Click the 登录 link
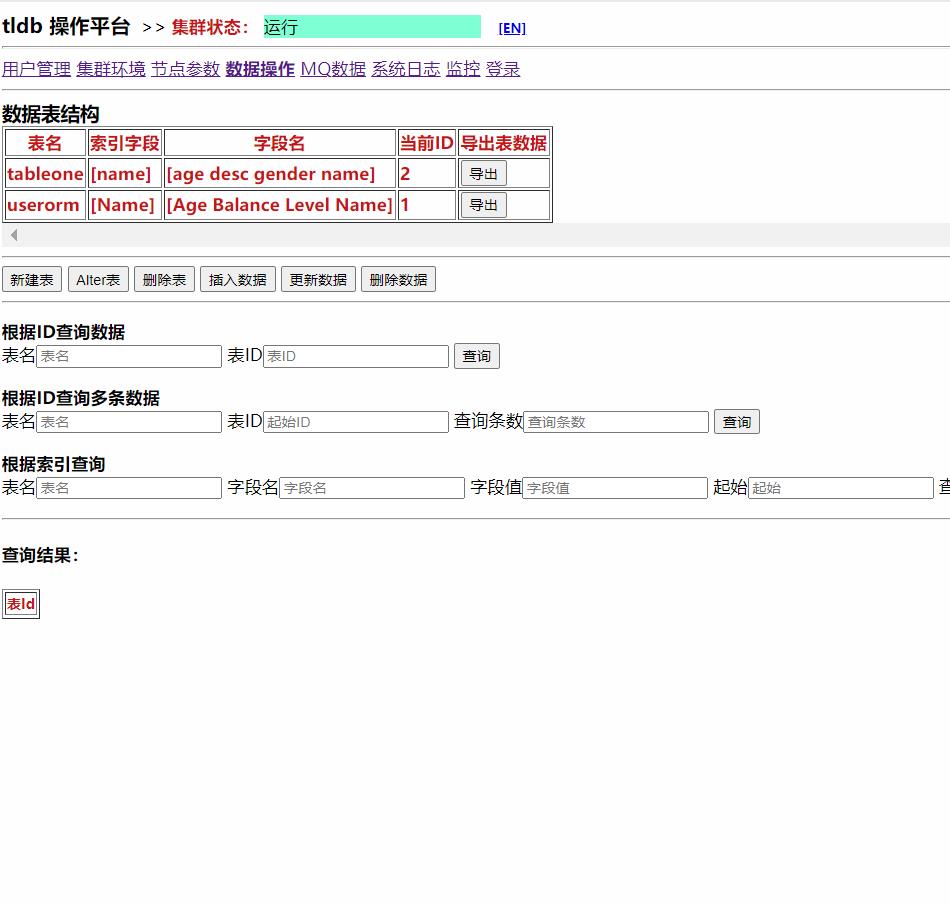The image size is (950, 904). click(x=503, y=69)
